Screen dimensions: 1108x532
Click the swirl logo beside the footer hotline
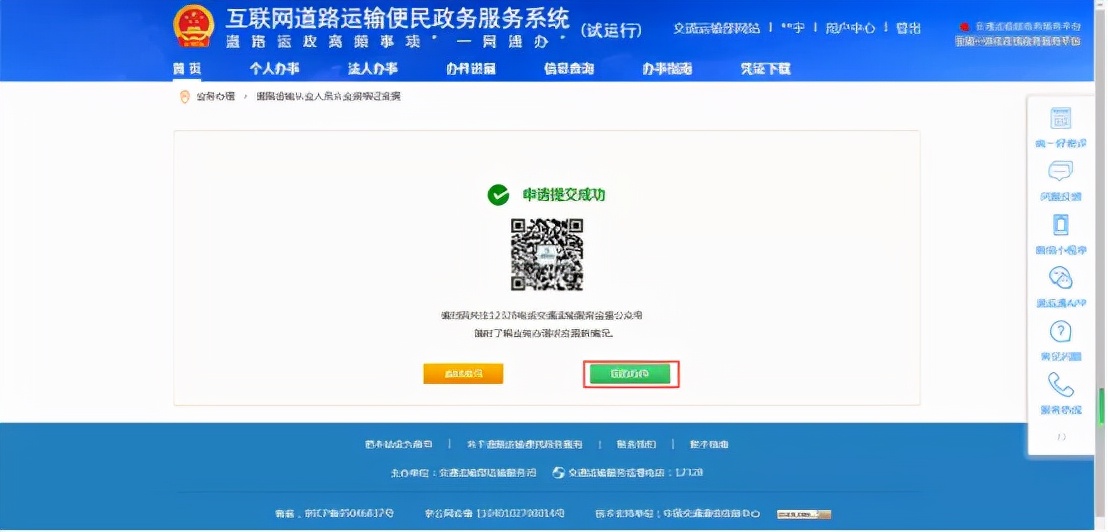click(558, 473)
